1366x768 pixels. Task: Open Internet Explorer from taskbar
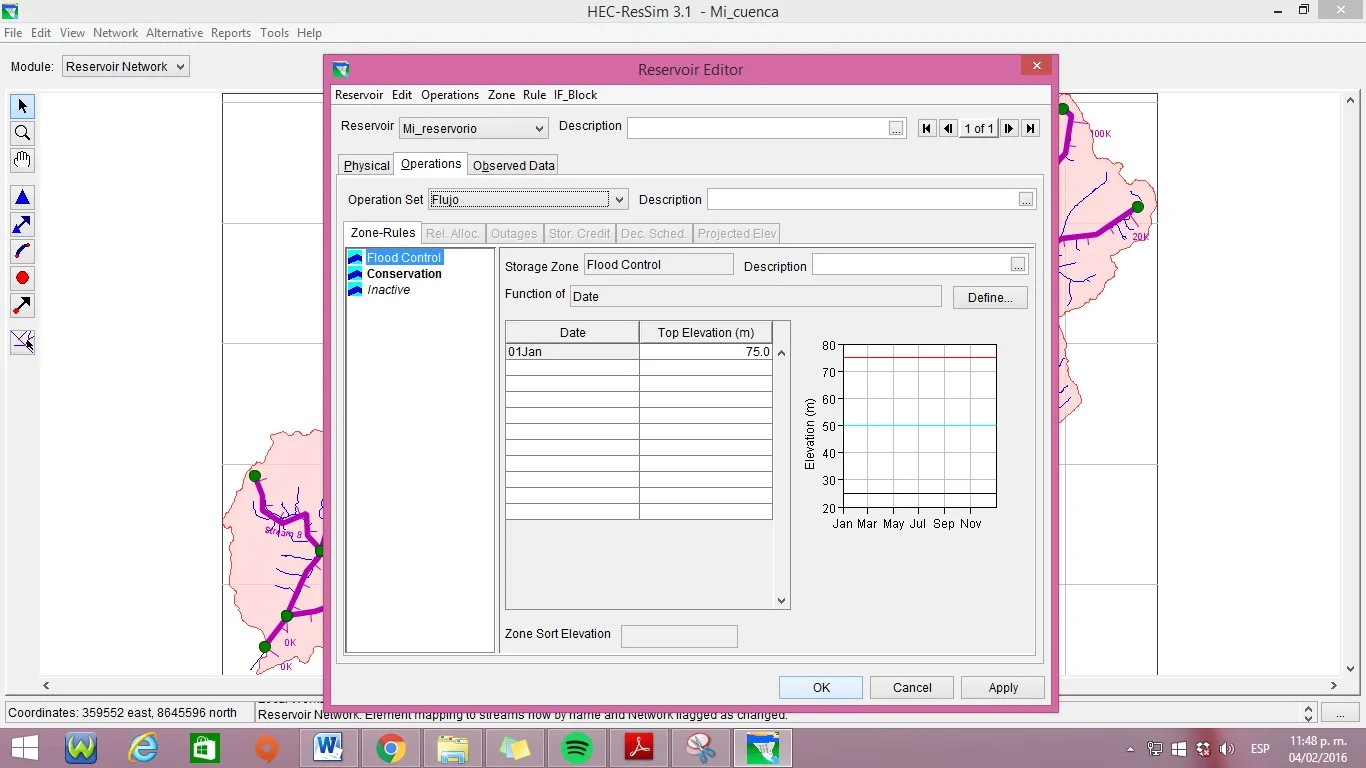tap(144, 748)
